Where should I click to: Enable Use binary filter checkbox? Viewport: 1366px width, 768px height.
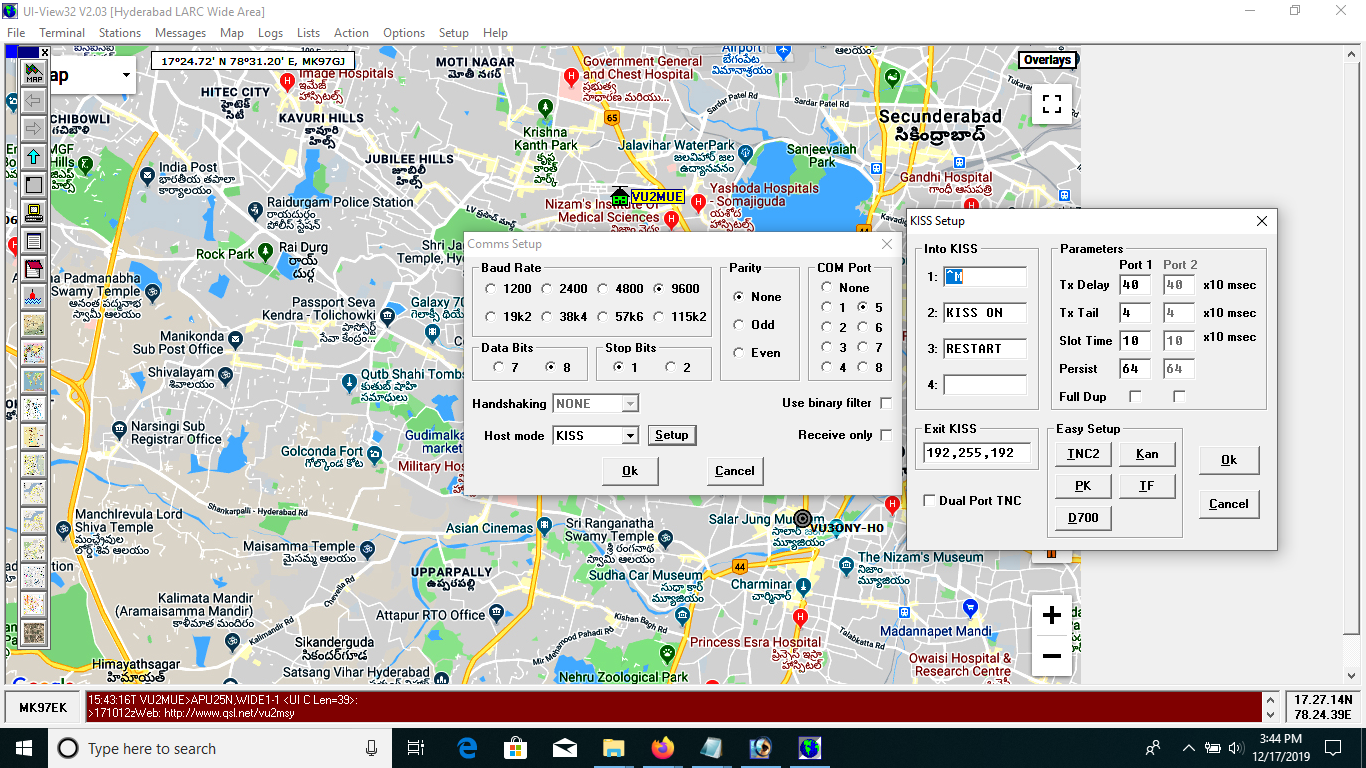click(x=886, y=403)
